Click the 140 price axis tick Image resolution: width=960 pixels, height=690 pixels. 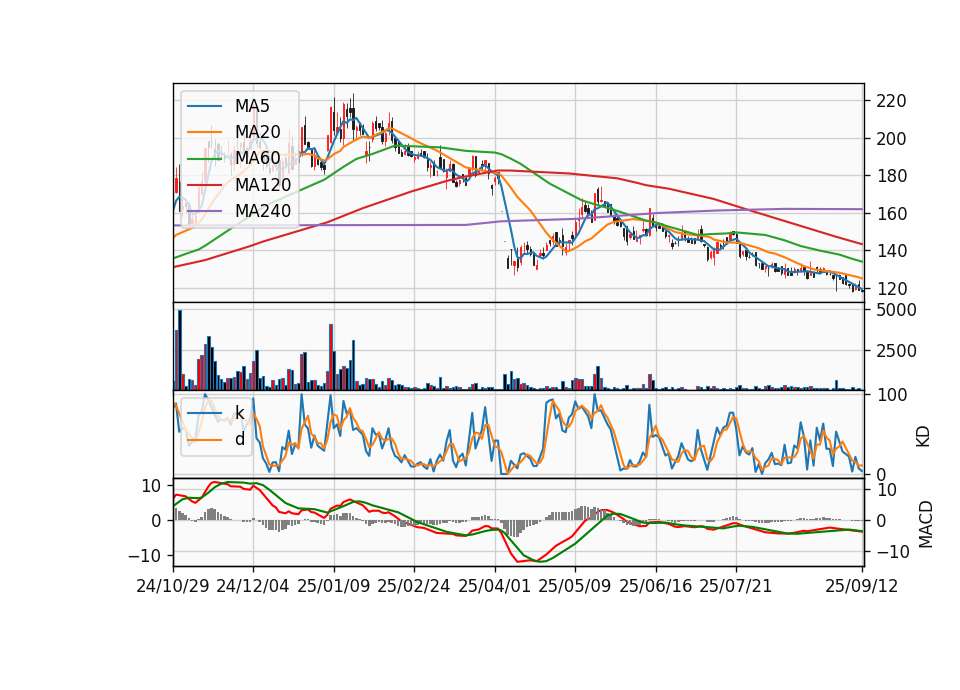coord(891,251)
